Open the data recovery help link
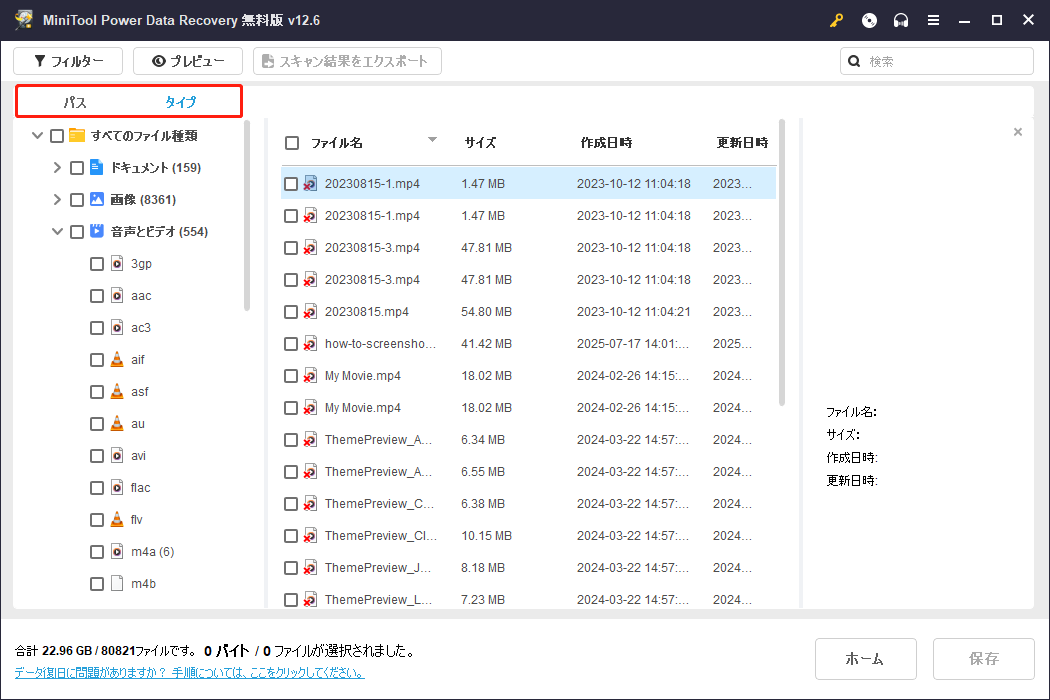 (x=189, y=673)
